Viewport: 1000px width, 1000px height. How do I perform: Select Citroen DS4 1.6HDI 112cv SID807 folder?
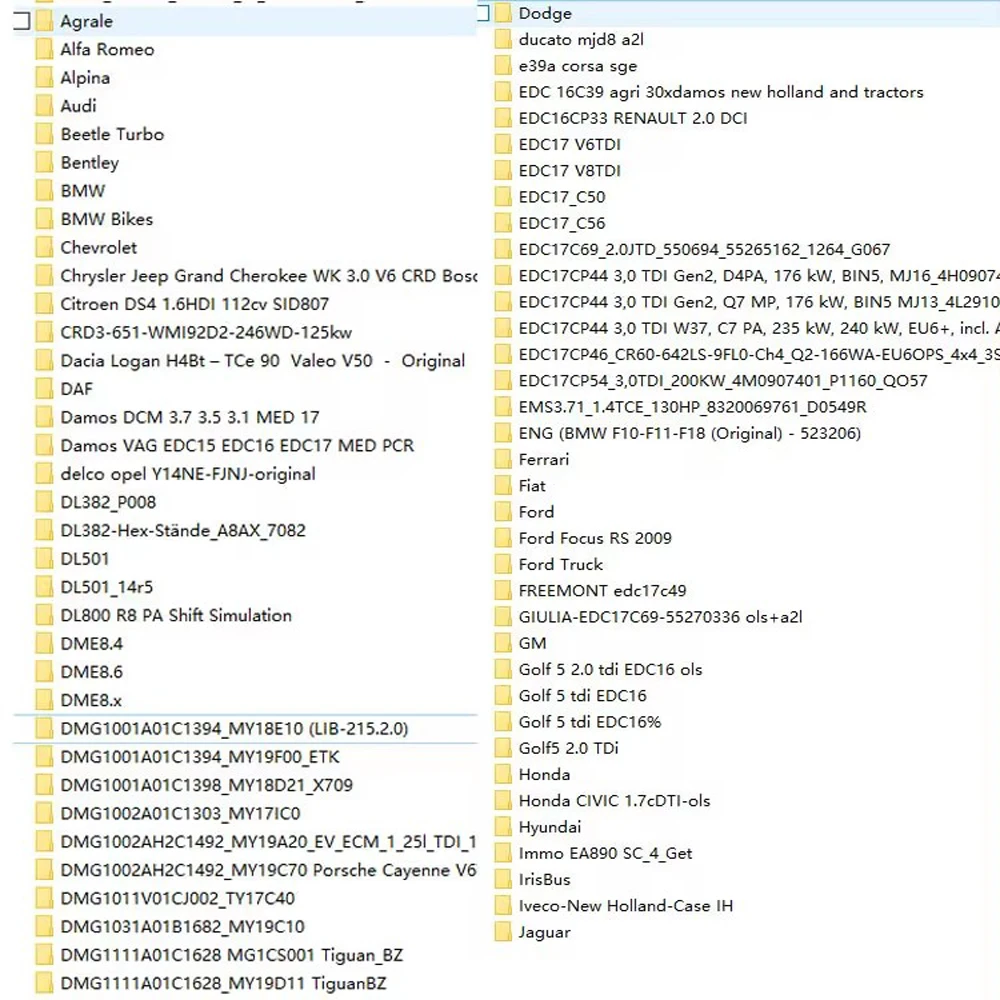click(x=195, y=304)
